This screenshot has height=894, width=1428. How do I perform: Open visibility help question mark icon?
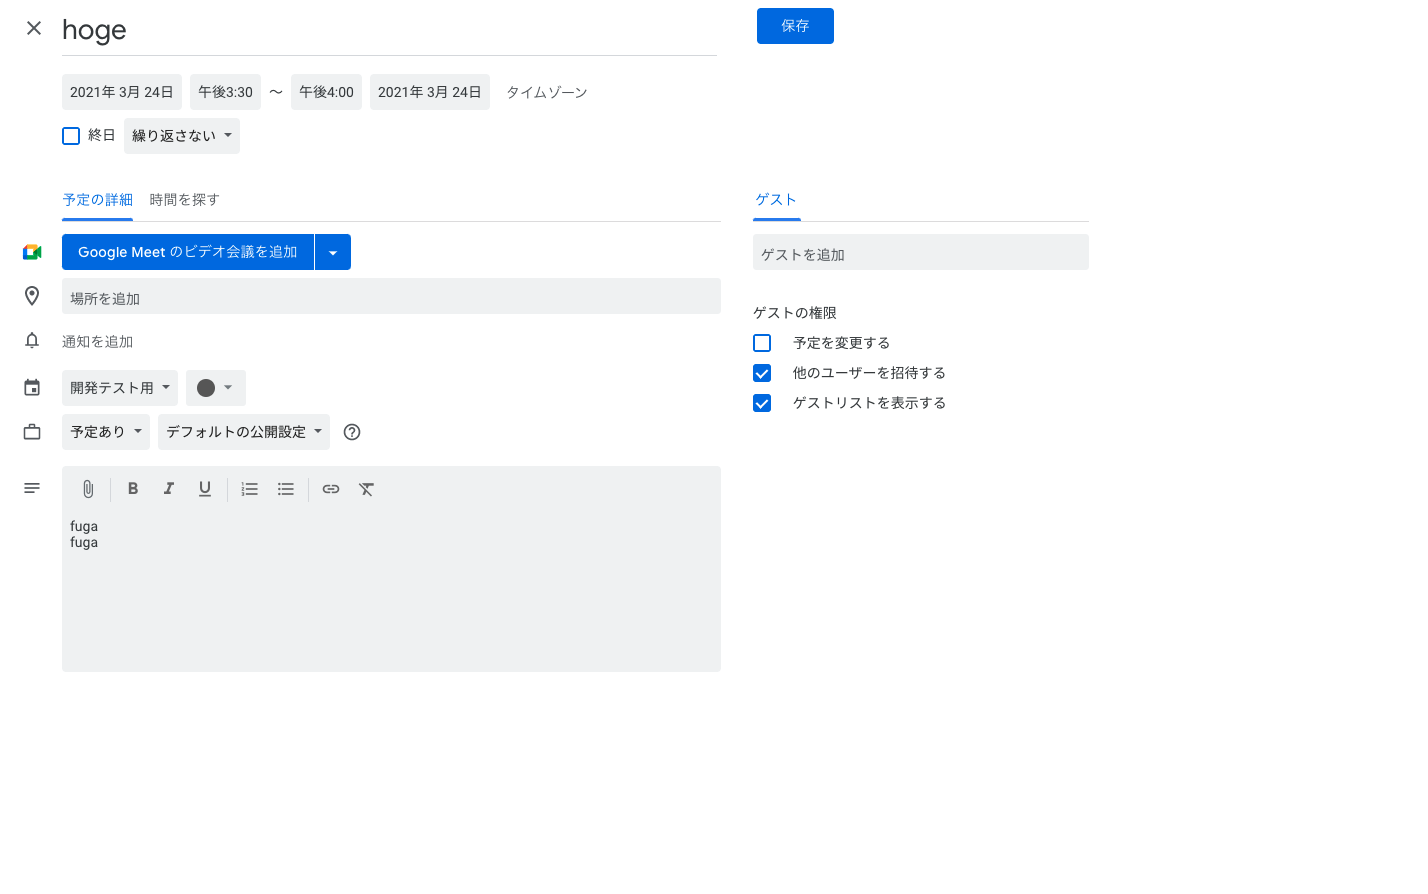pyautogui.click(x=352, y=432)
